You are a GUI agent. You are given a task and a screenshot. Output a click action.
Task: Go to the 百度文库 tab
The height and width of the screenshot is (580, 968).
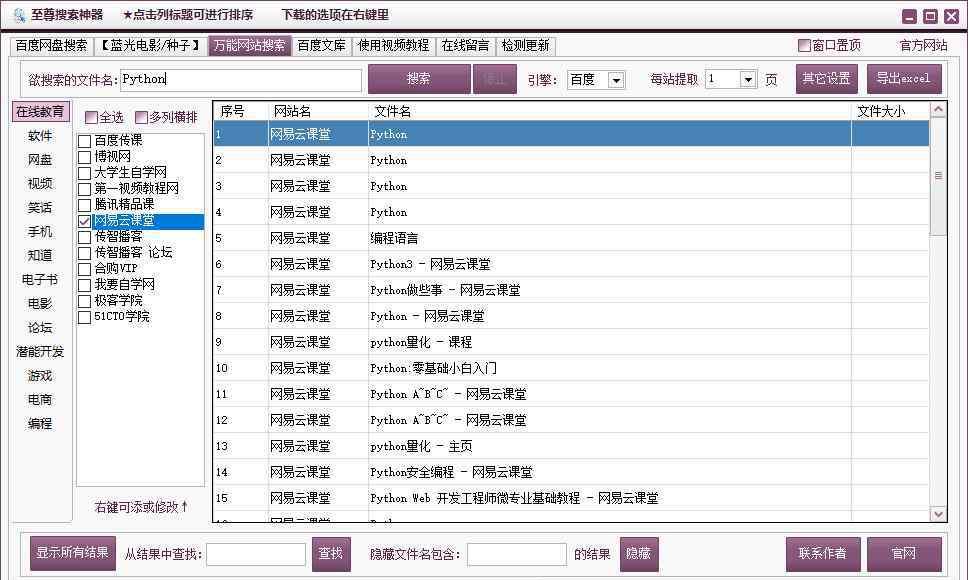(x=322, y=46)
